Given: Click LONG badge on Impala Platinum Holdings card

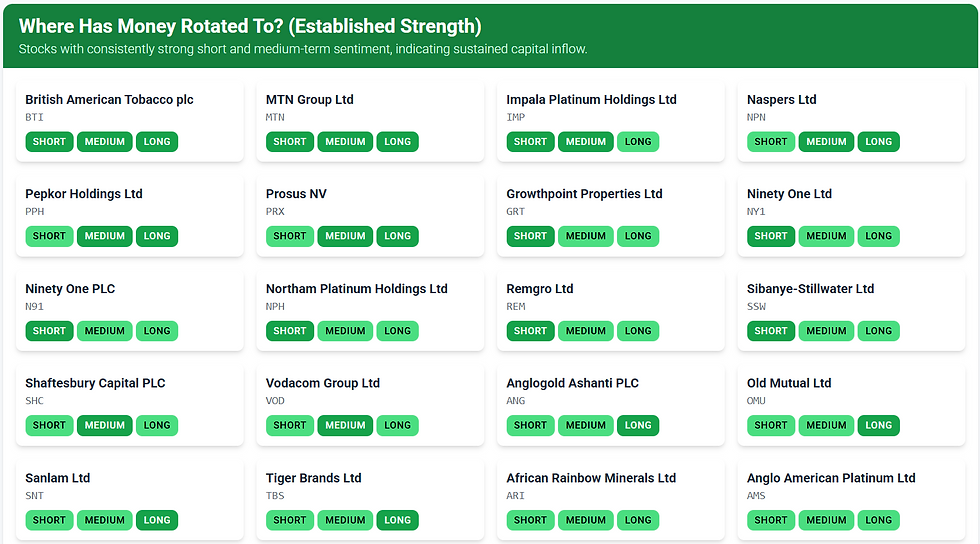Looking at the screenshot, I should (638, 142).
